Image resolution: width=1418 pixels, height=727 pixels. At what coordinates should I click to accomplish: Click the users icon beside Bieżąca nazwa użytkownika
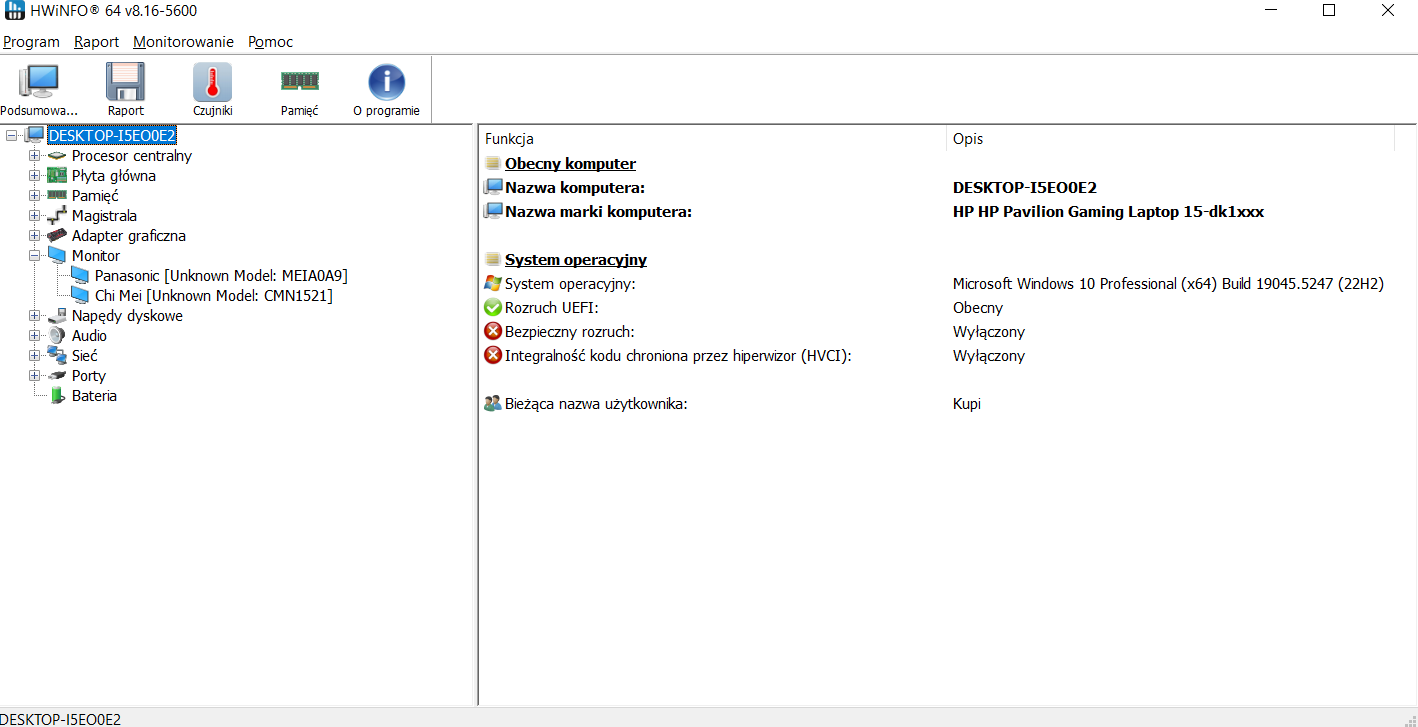493,404
